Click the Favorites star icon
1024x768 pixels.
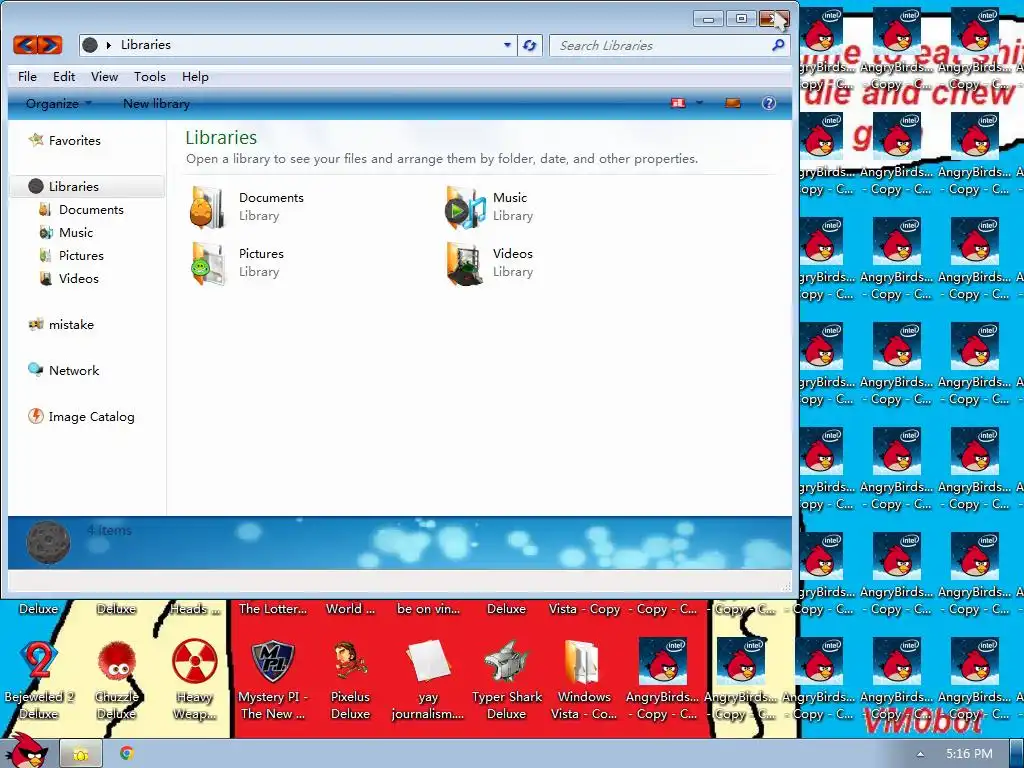(36, 140)
